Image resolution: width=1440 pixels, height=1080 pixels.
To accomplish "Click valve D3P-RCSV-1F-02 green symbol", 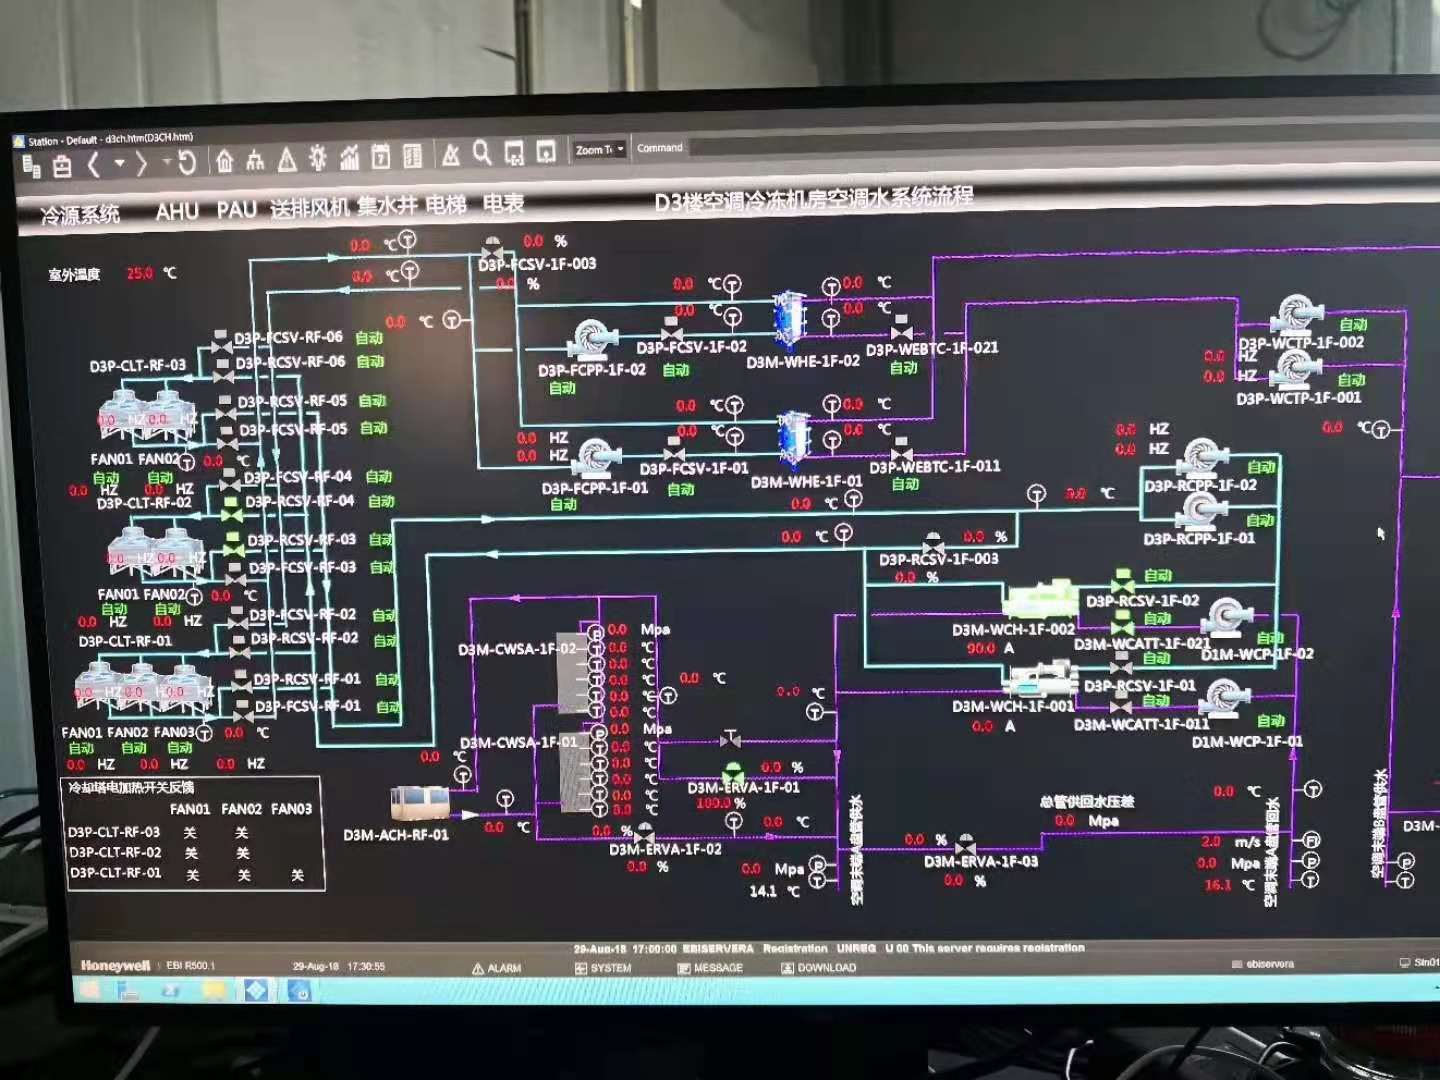I will (1122, 583).
